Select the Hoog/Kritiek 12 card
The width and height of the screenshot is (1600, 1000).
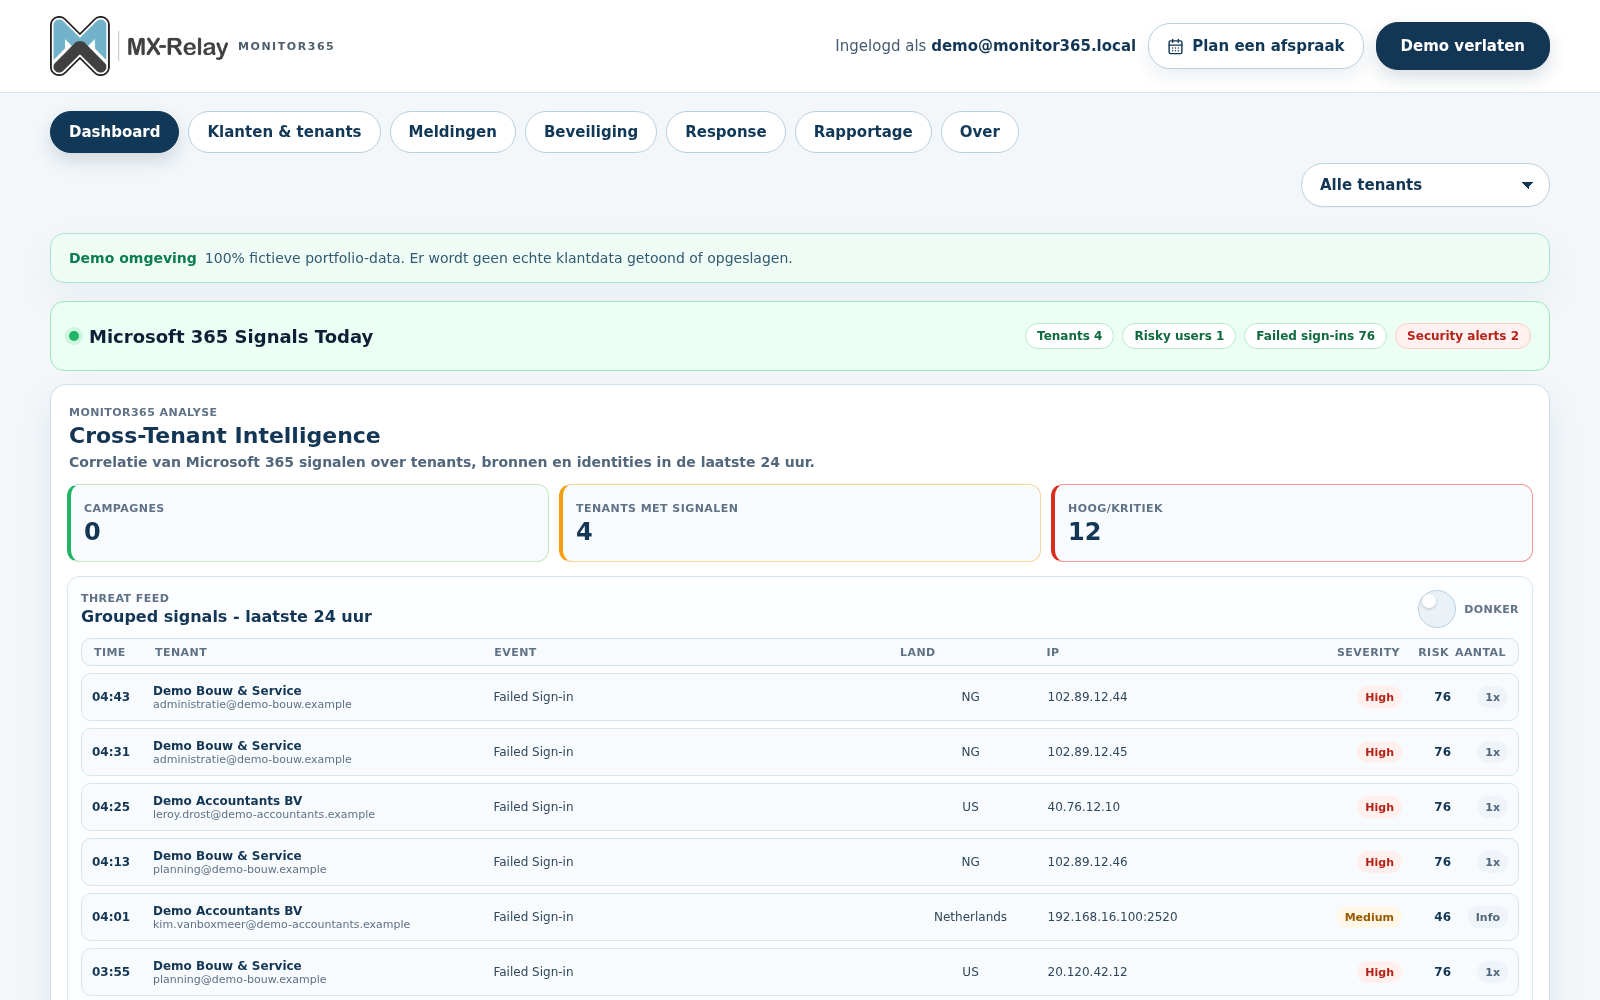pos(1292,523)
